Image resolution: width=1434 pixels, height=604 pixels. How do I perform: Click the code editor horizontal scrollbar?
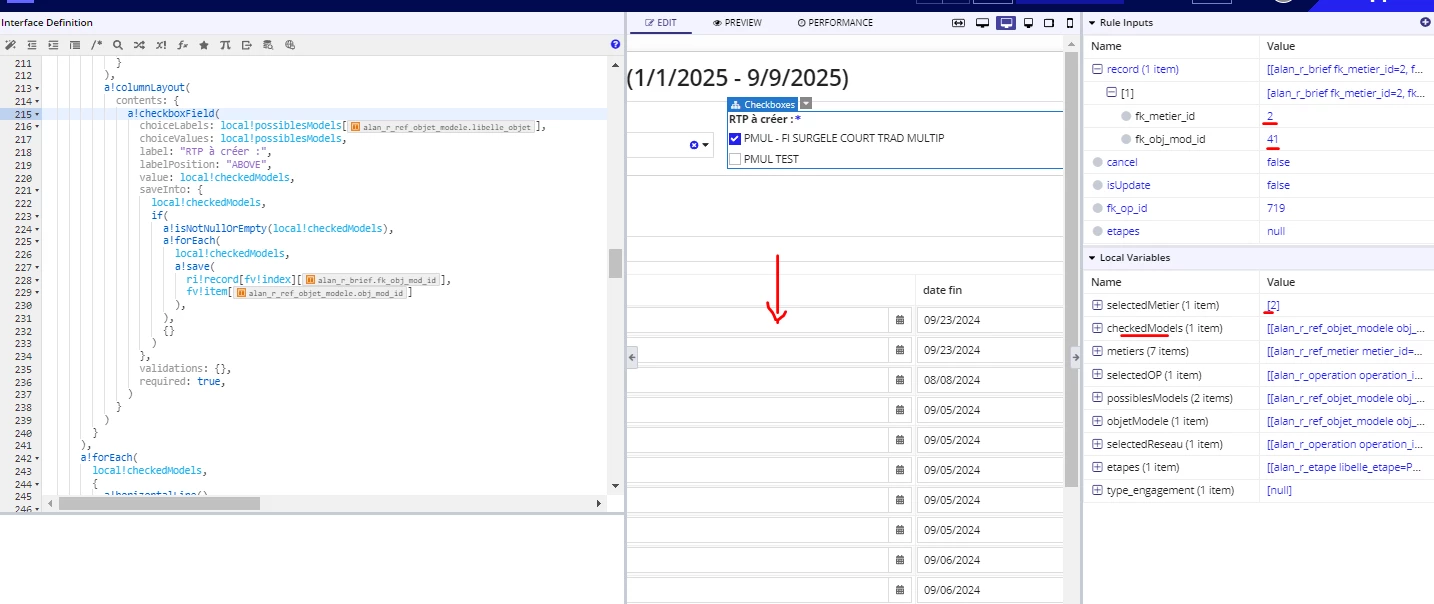click(x=159, y=503)
